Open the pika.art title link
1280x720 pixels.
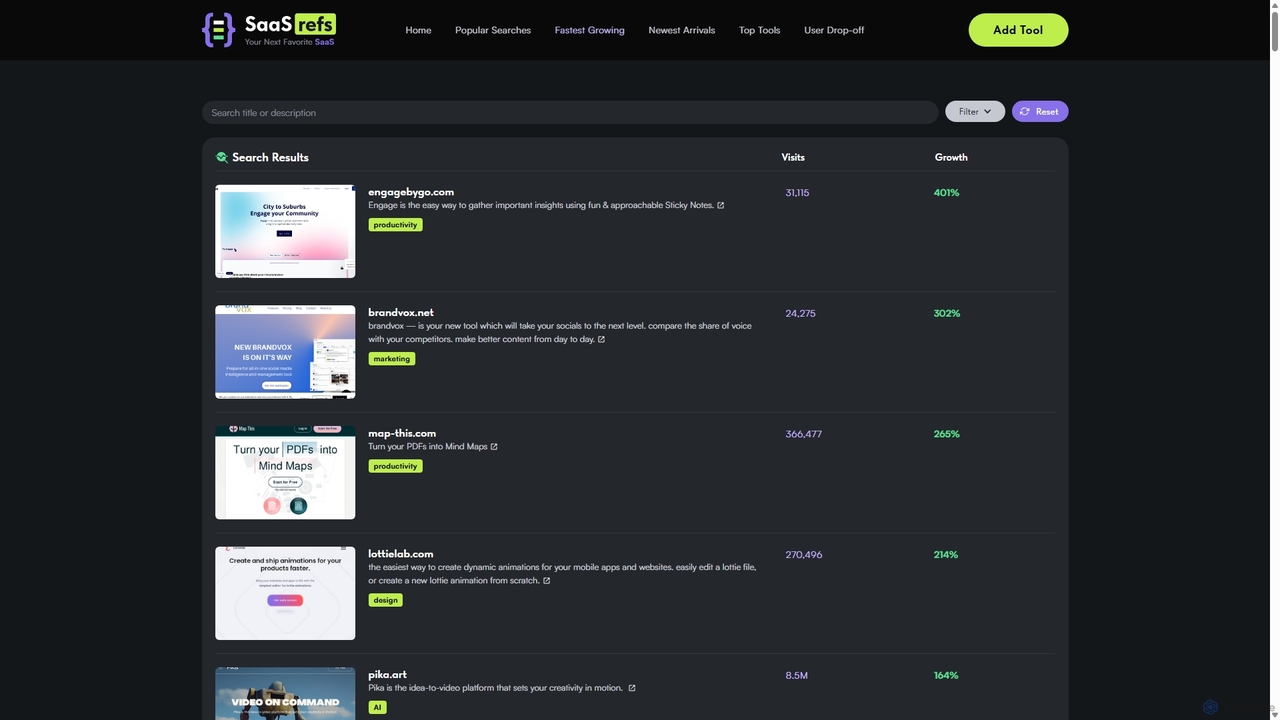387,675
